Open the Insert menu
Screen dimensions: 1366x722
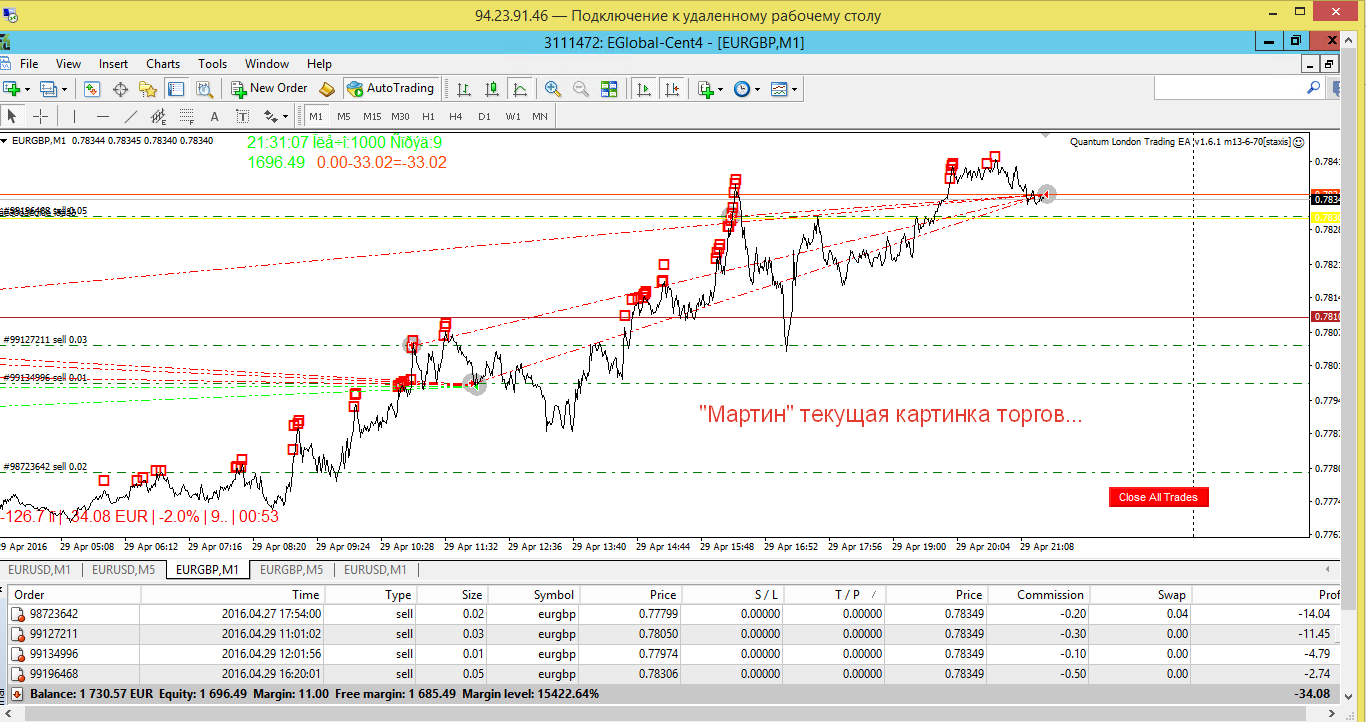point(113,63)
